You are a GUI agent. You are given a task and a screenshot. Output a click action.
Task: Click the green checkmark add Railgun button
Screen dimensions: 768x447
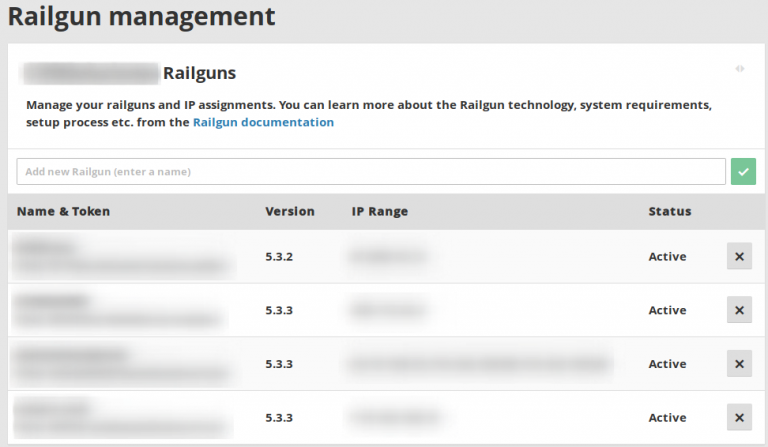pyautogui.click(x=743, y=171)
